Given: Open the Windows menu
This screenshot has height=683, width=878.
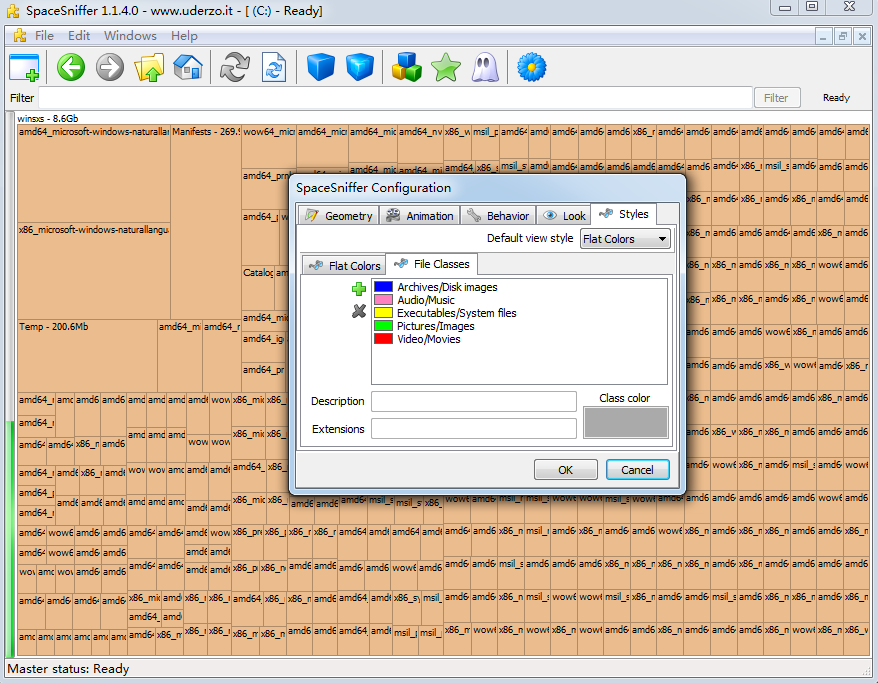Looking at the screenshot, I should point(130,36).
